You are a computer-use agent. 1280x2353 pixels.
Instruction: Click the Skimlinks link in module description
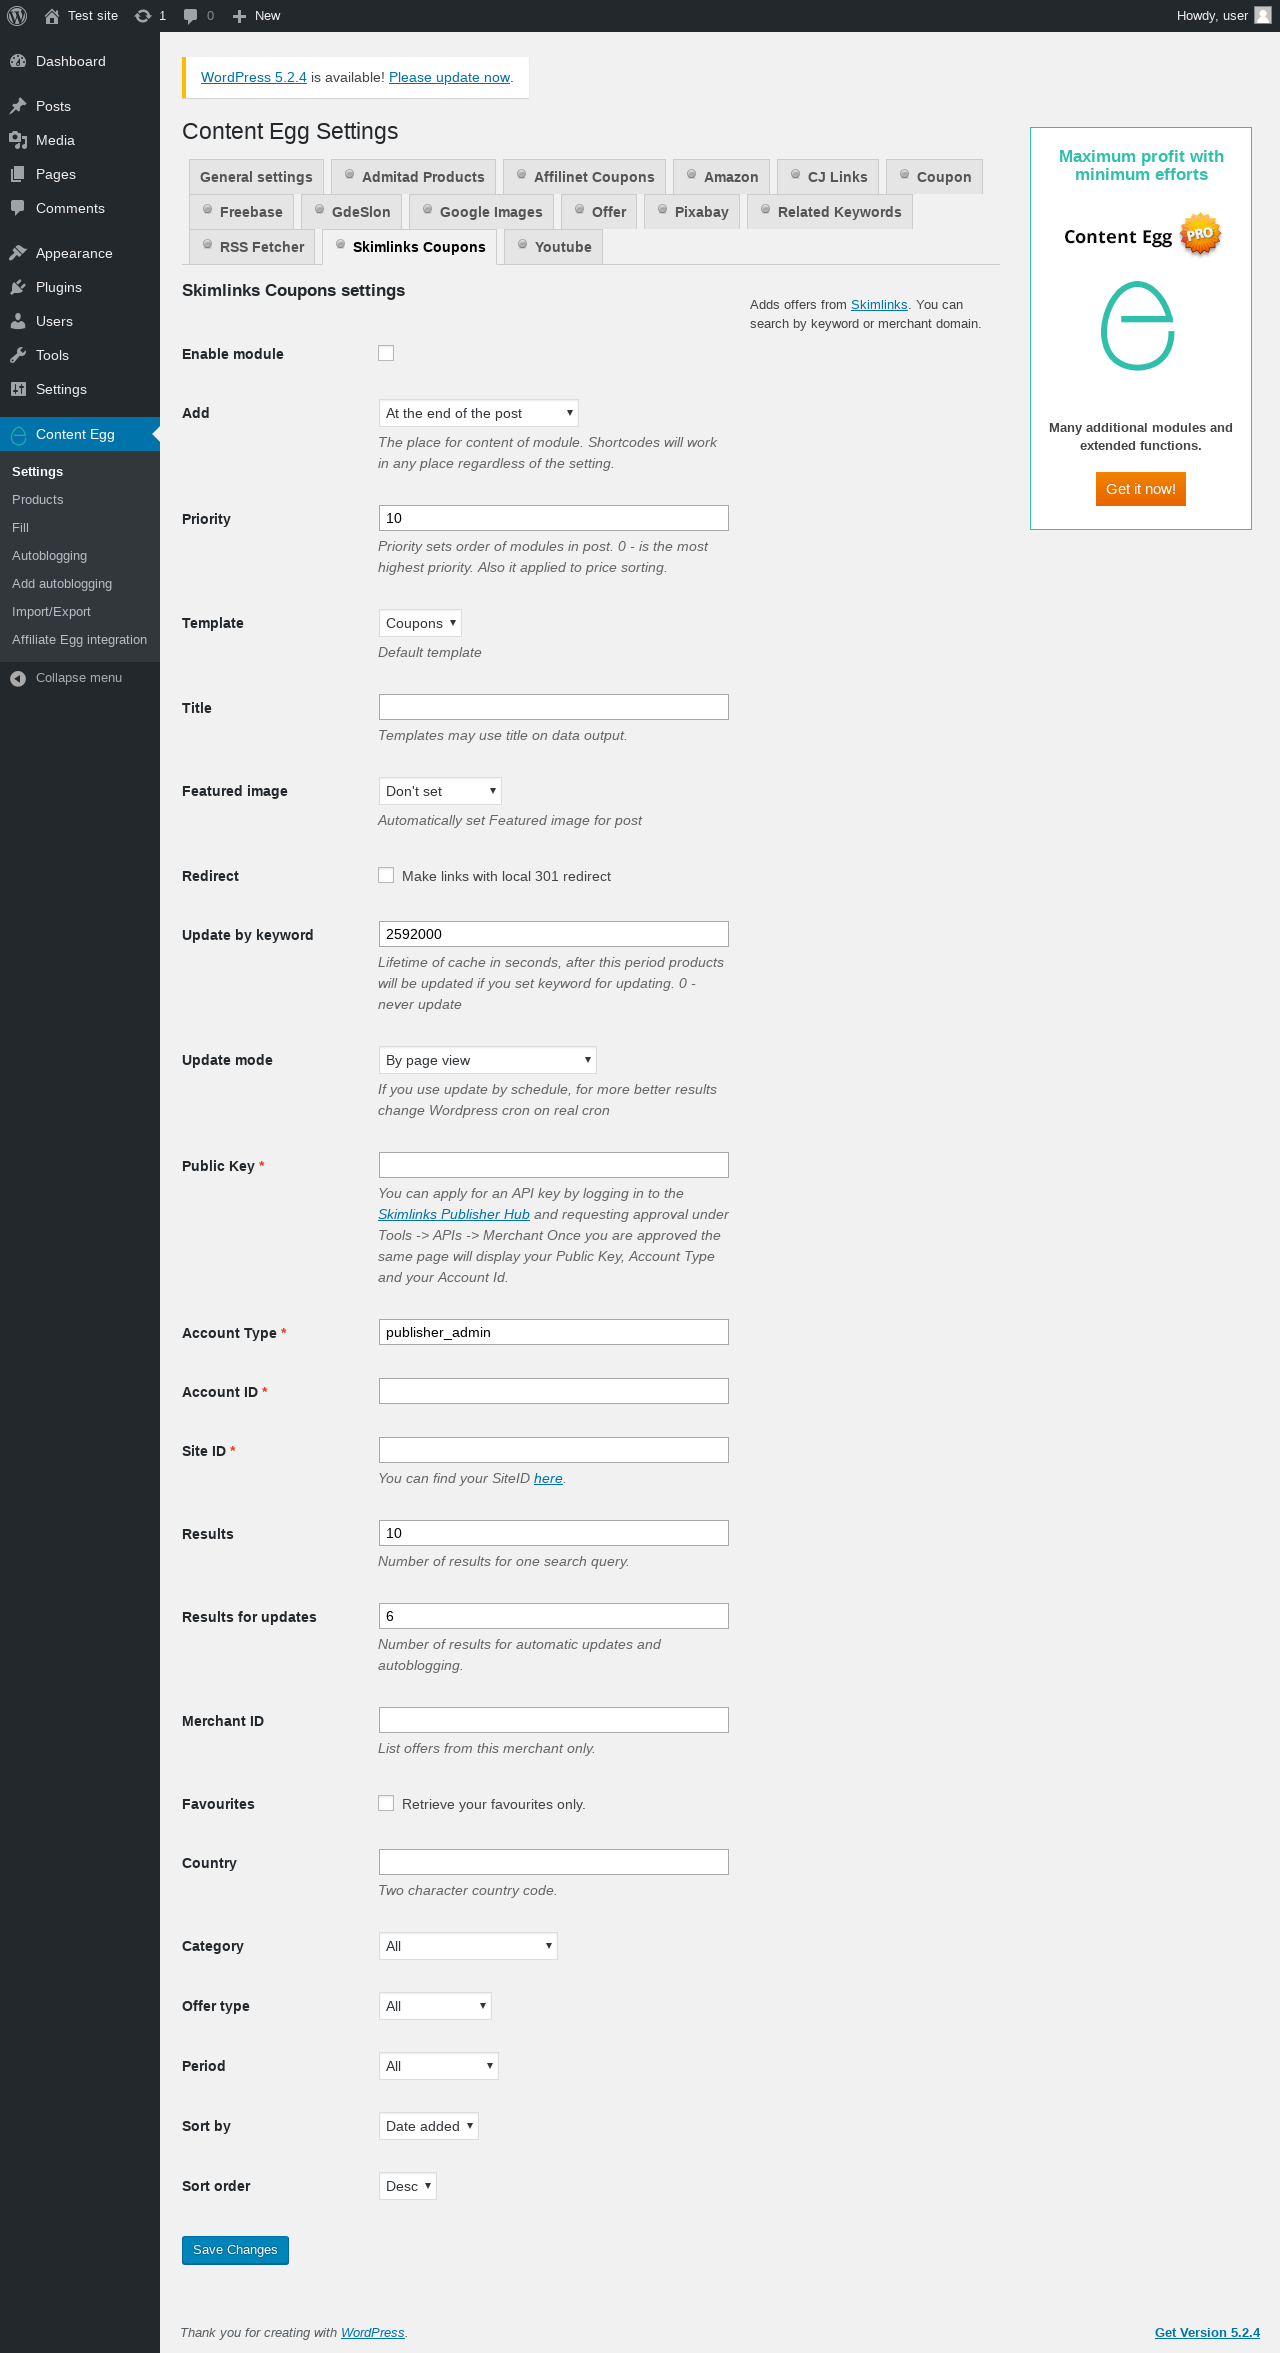click(879, 304)
